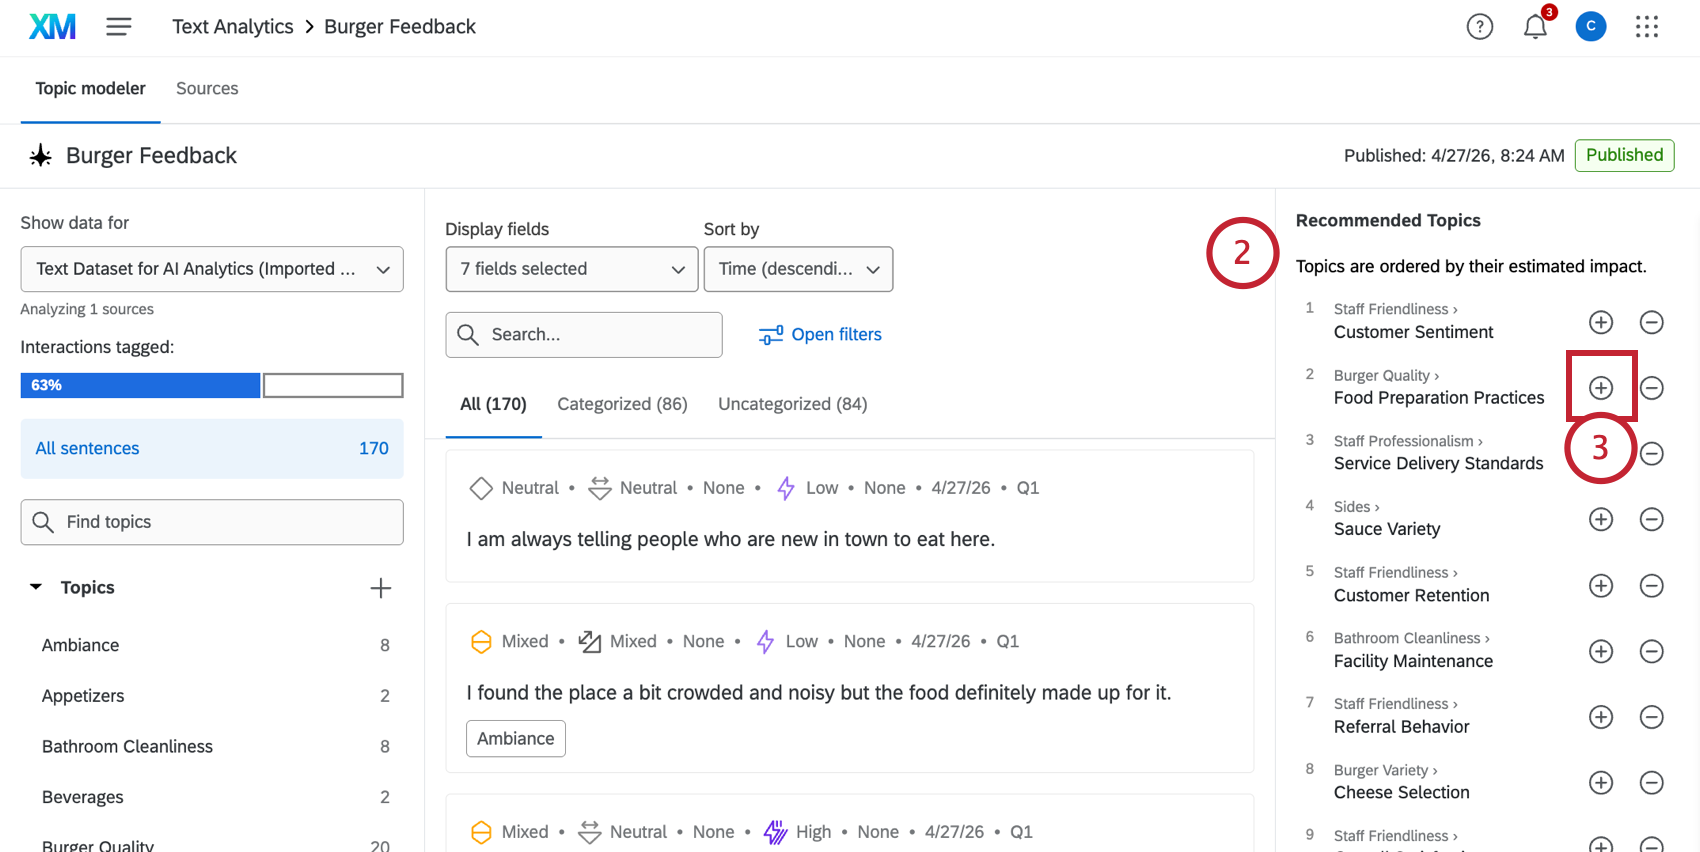Click the sparkle icon beside Burger Feedback
Screen dimensions: 1700x852
(40, 156)
